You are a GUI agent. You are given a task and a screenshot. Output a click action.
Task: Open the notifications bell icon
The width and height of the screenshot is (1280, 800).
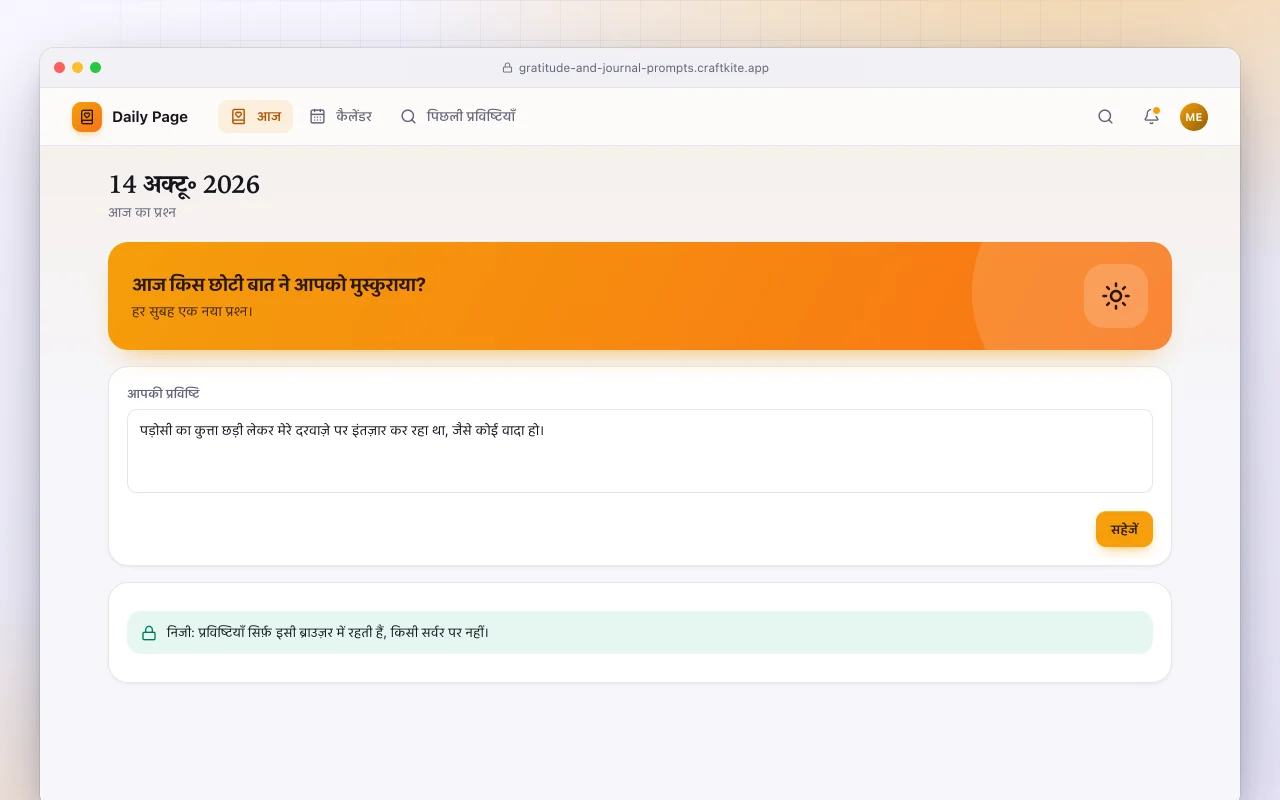pyautogui.click(x=1151, y=117)
